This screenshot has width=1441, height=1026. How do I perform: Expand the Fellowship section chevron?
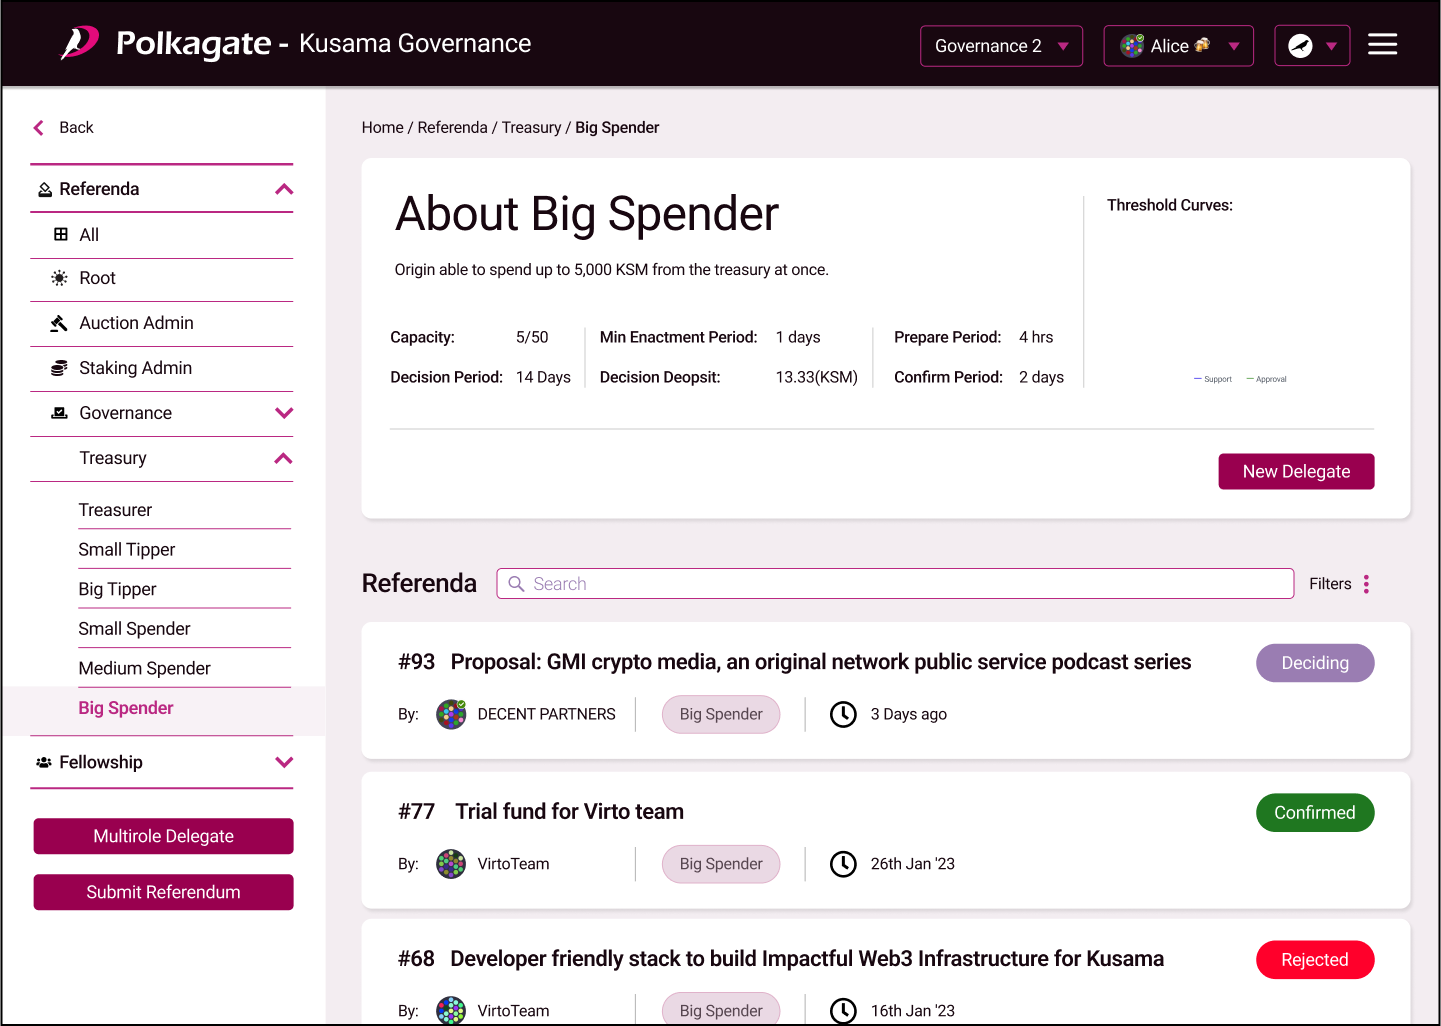coord(284,762)
